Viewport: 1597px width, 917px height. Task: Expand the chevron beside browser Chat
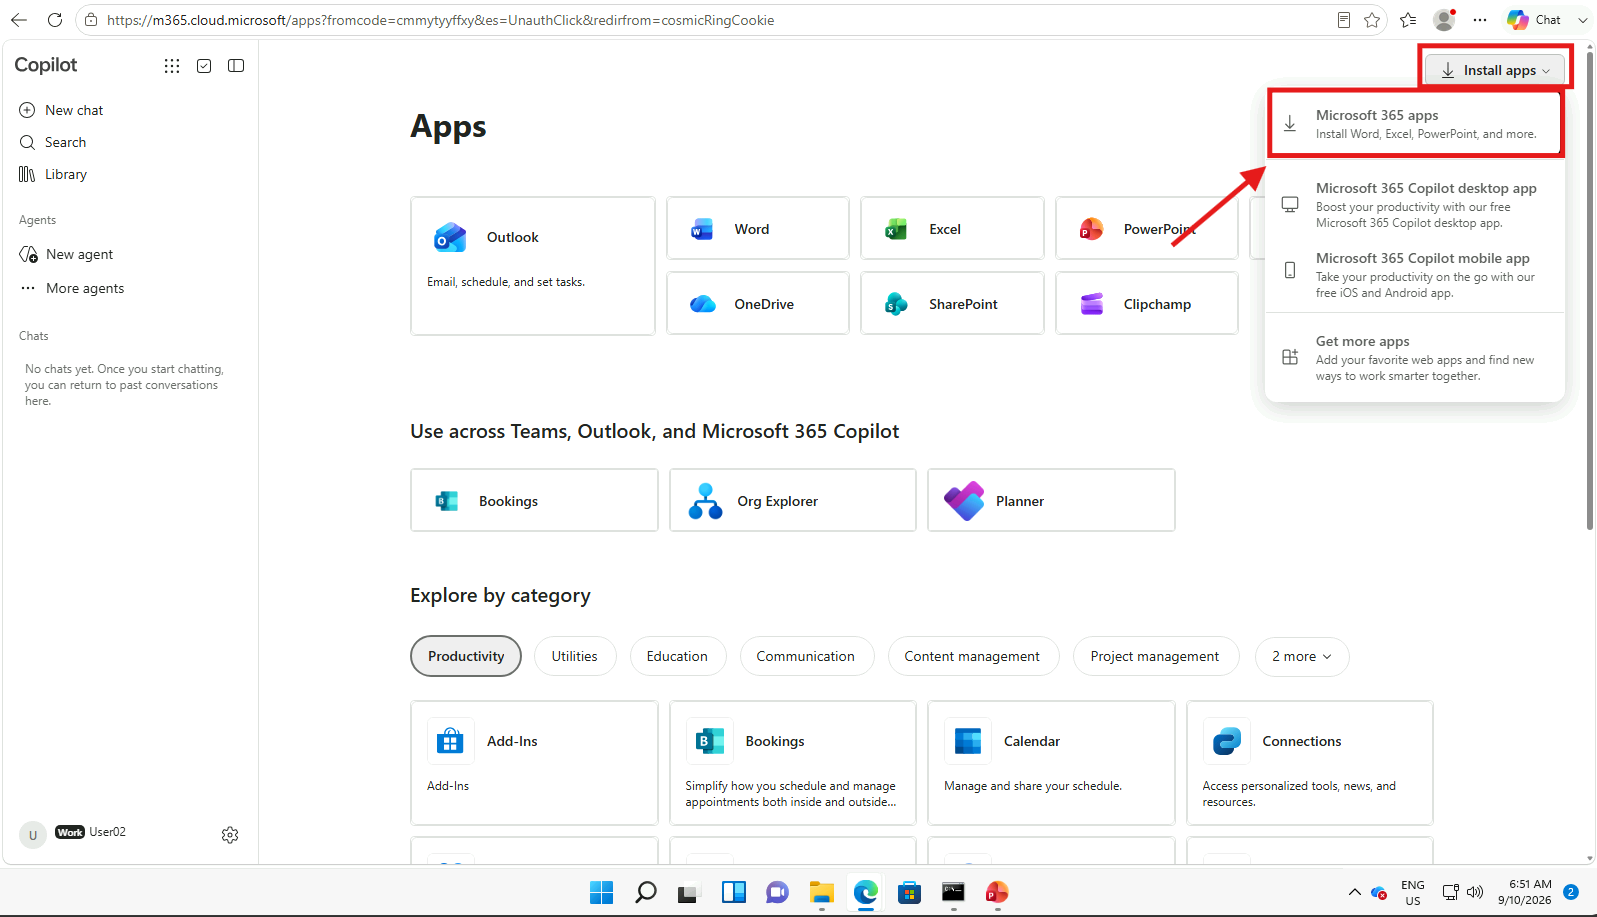[1583, 20]
